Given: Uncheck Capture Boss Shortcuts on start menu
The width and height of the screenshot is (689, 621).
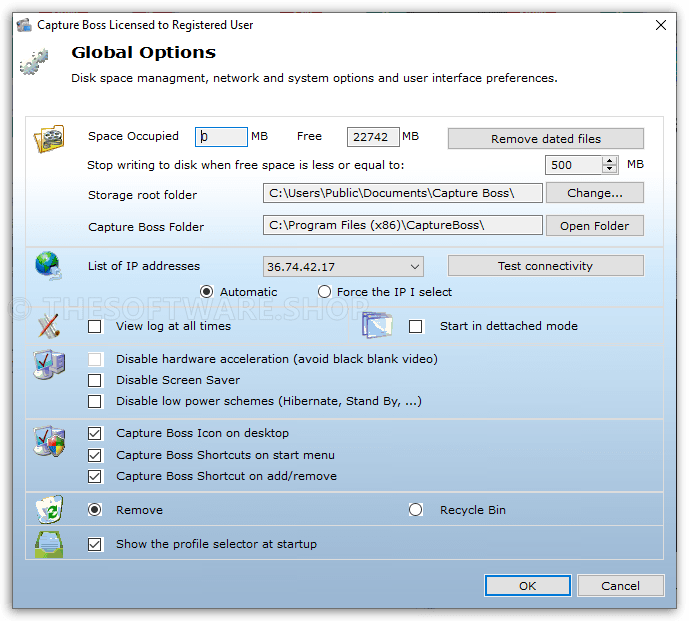Looking at the screenshot, I should [x=94, y=455].
